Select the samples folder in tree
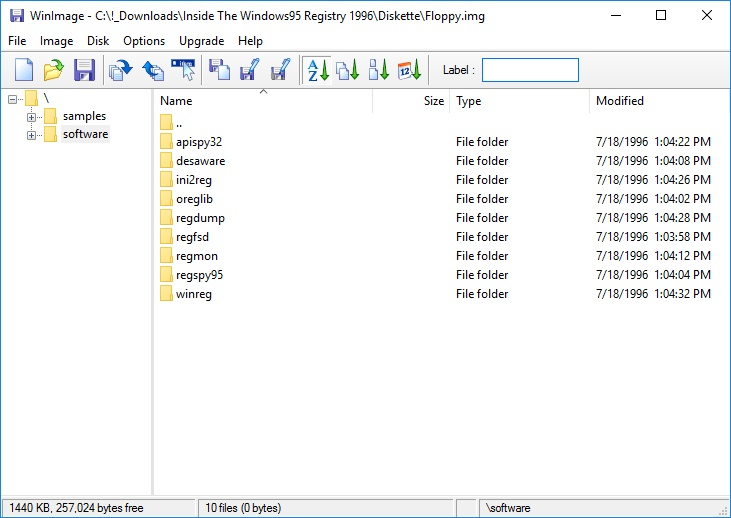 click(x=84, y=116)
